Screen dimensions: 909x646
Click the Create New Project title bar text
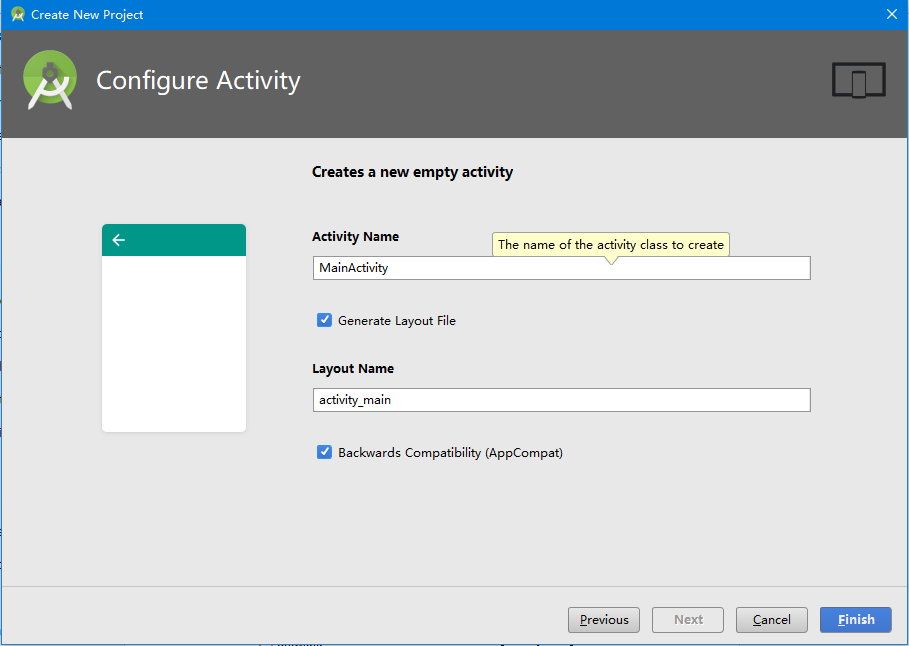(x=87, y=15)
